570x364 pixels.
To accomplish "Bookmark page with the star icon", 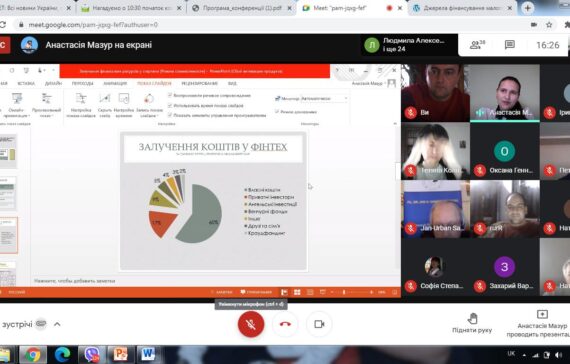I will (x=549, y=25).
